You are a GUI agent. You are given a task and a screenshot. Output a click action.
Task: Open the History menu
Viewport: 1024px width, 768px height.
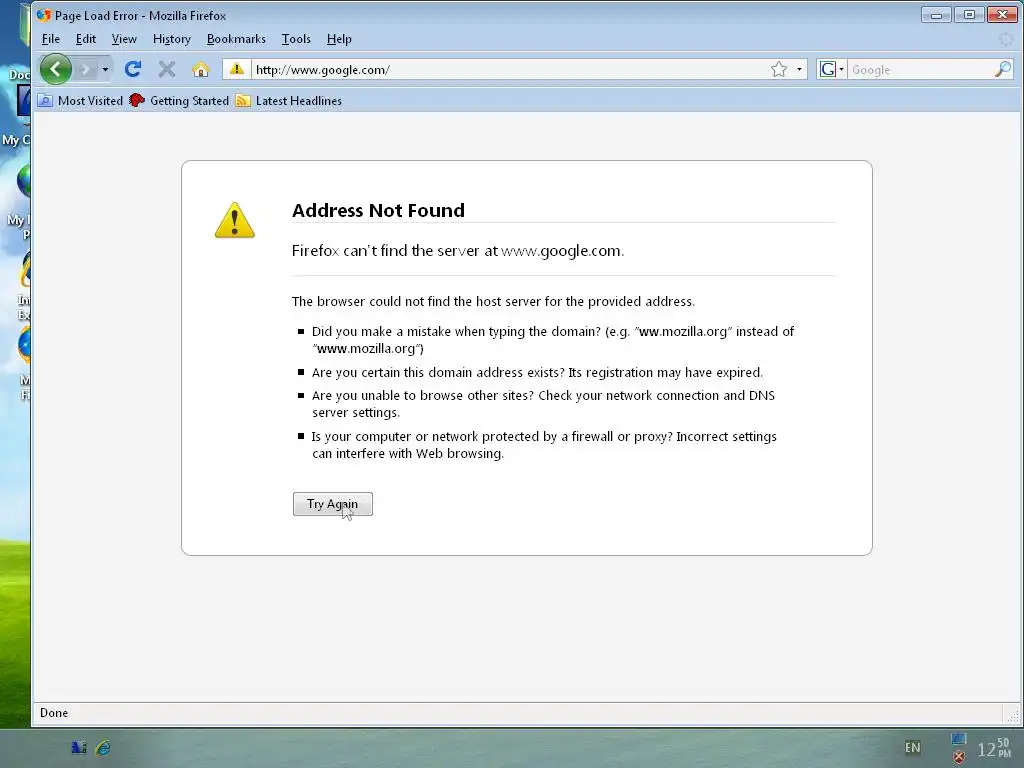point(172,39)
